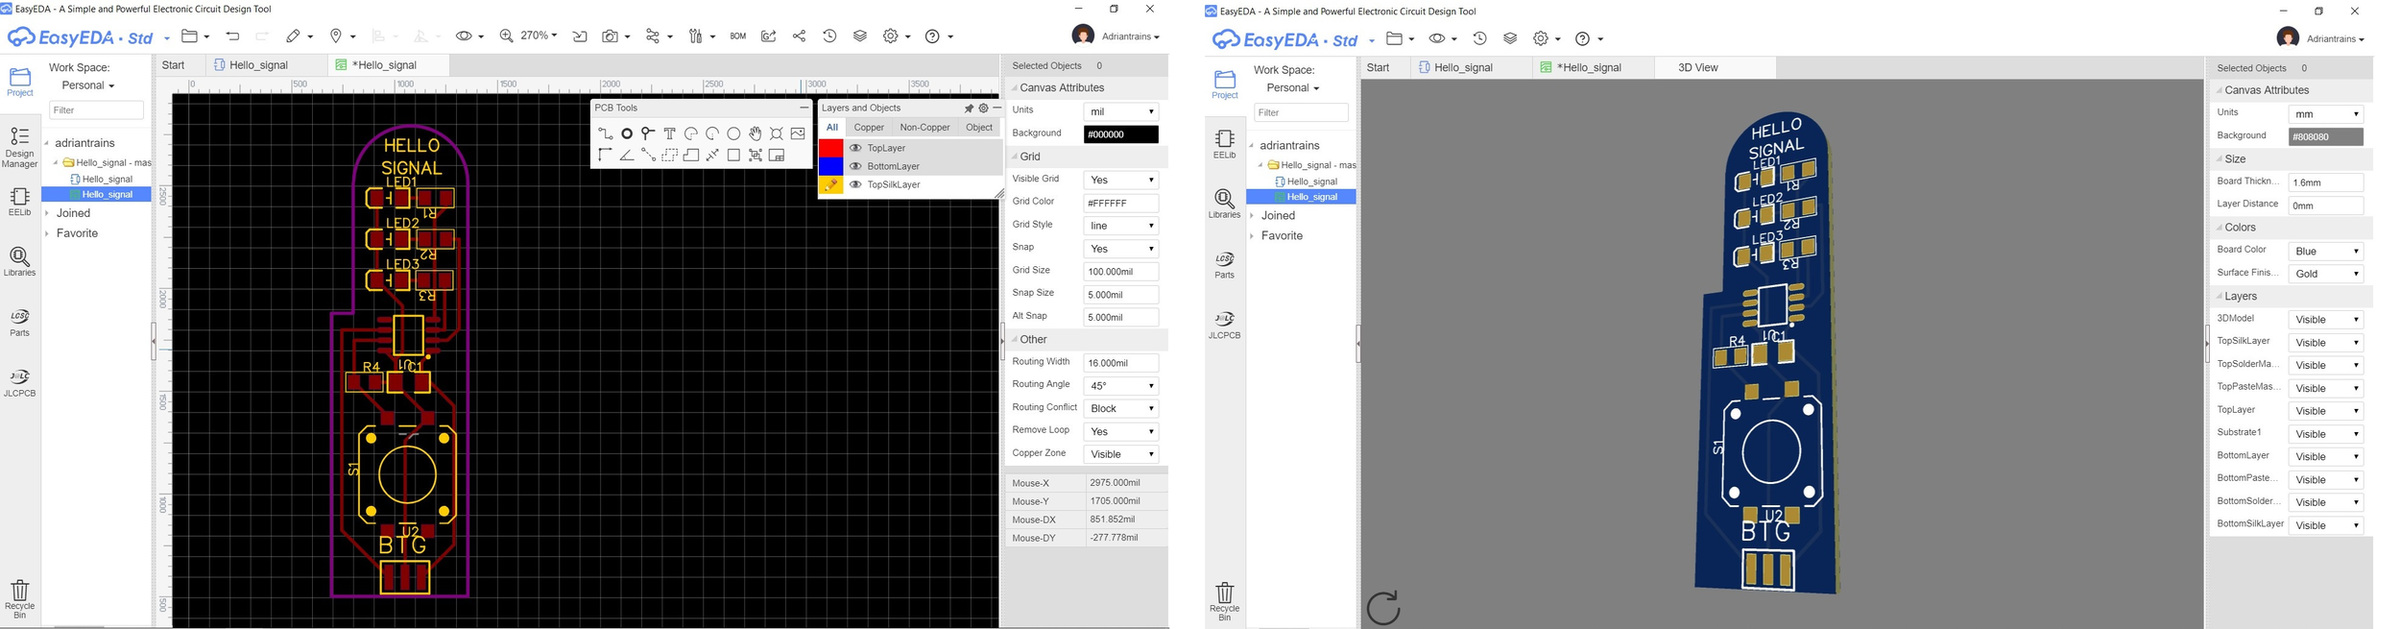Viewport: 2400px width, 629px height.
Task: Open Units dropdown showing mil
Action: coord(1121,111)
